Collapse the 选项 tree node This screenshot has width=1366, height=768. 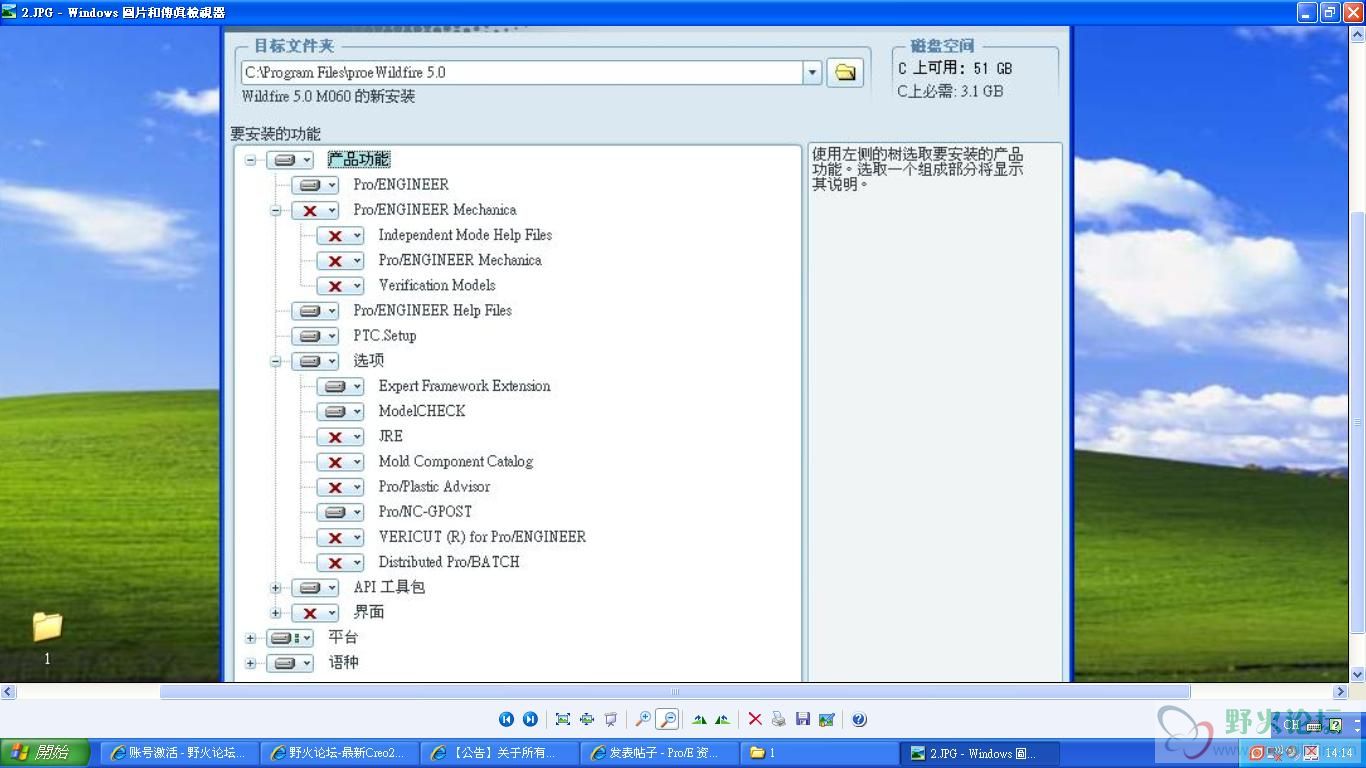tap(276, 361)
